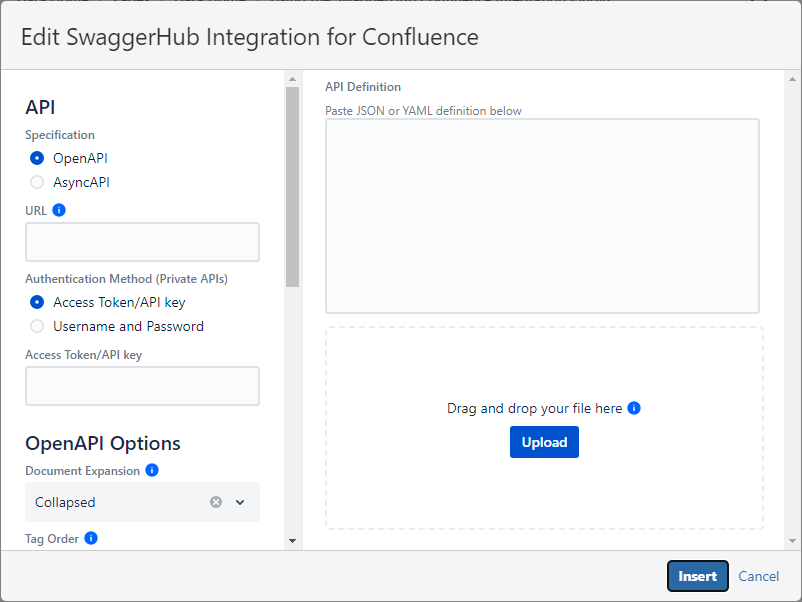Click the scrollbar up arrow on left panel
The image size is (802, 602).
click(292, 79)
